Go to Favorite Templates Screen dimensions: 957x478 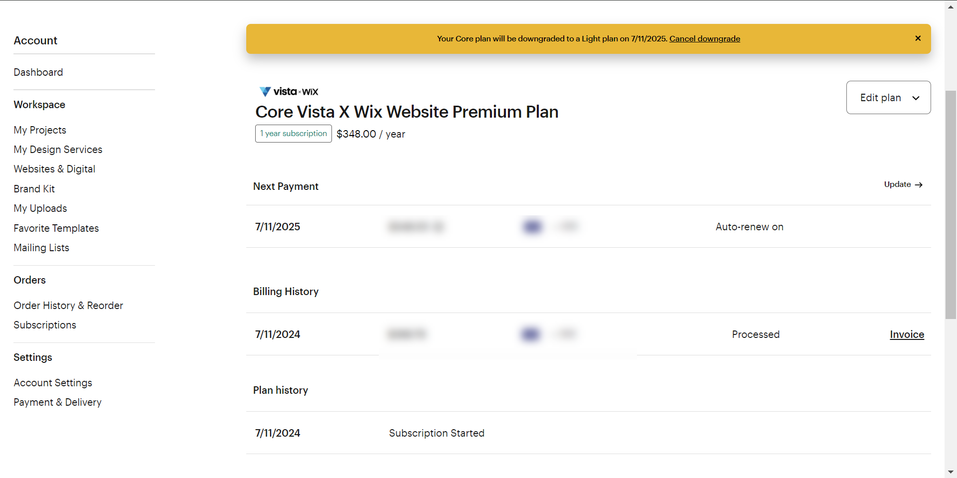56,228
